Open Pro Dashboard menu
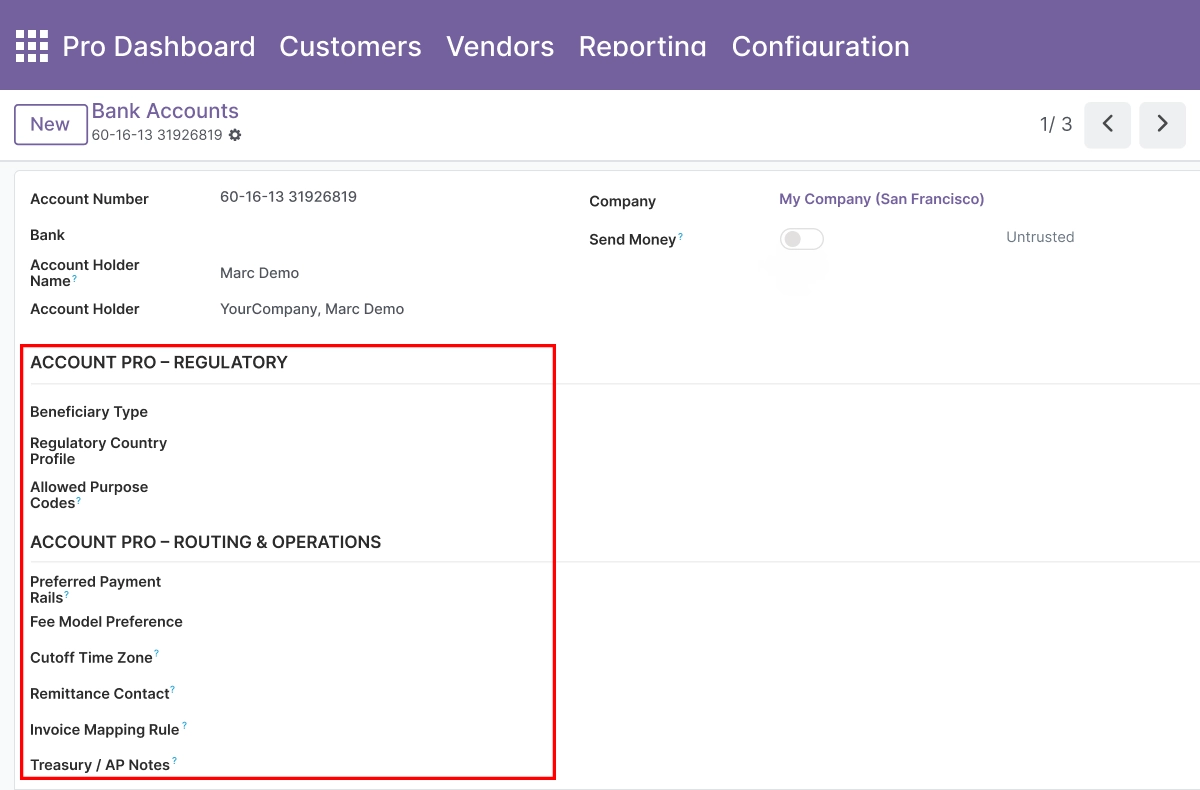The width and height of the screenshot is (1200, 790). 159,46
